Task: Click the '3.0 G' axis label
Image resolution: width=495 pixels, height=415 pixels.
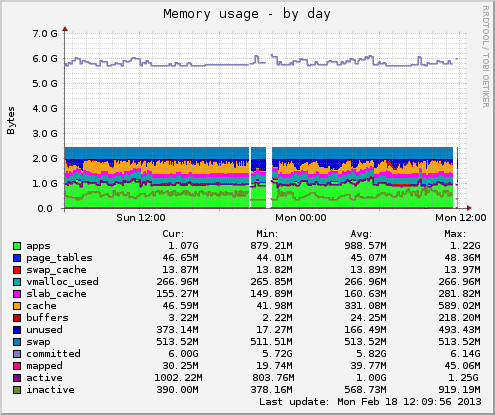Action: click(x=45, y=134)
